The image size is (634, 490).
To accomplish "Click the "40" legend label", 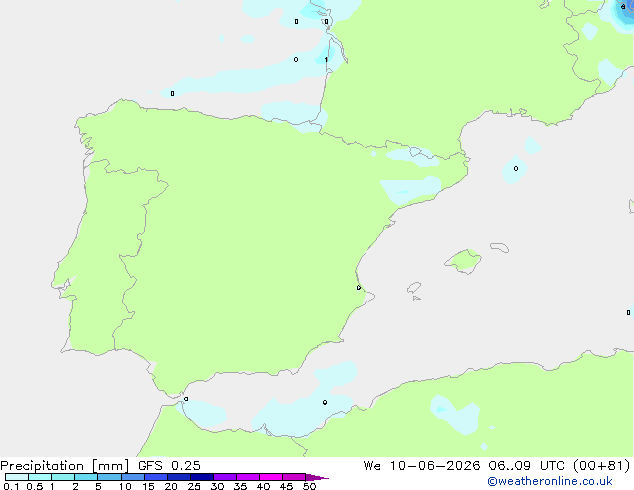I will click(x=263, y=486).
